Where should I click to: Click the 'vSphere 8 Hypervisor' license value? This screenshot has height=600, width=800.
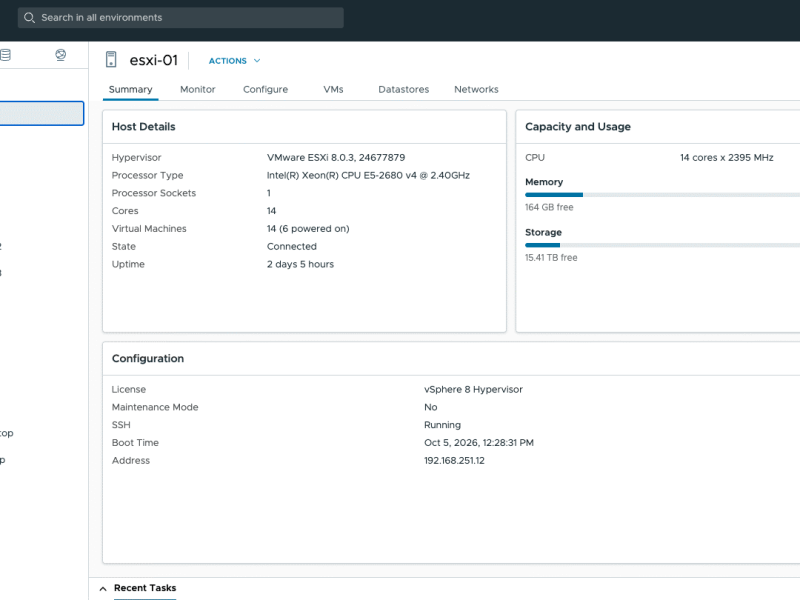pyautogui.click(x=473, y=389)
